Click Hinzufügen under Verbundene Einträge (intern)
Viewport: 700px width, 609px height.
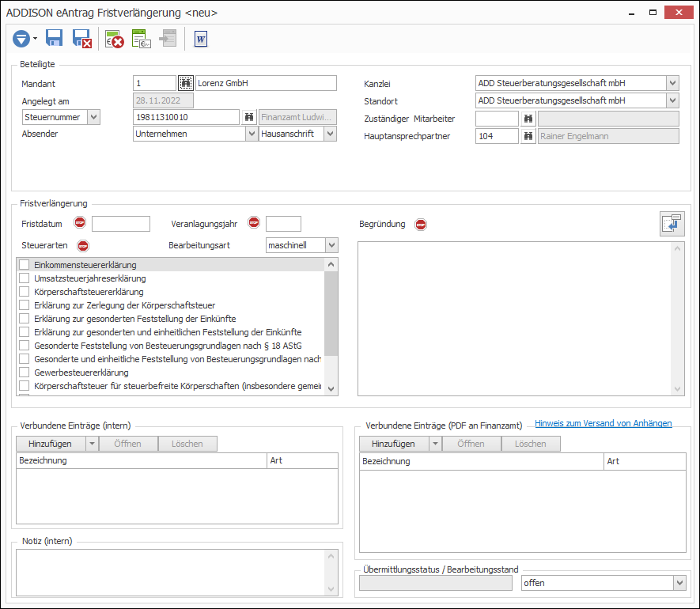[50, 444]
